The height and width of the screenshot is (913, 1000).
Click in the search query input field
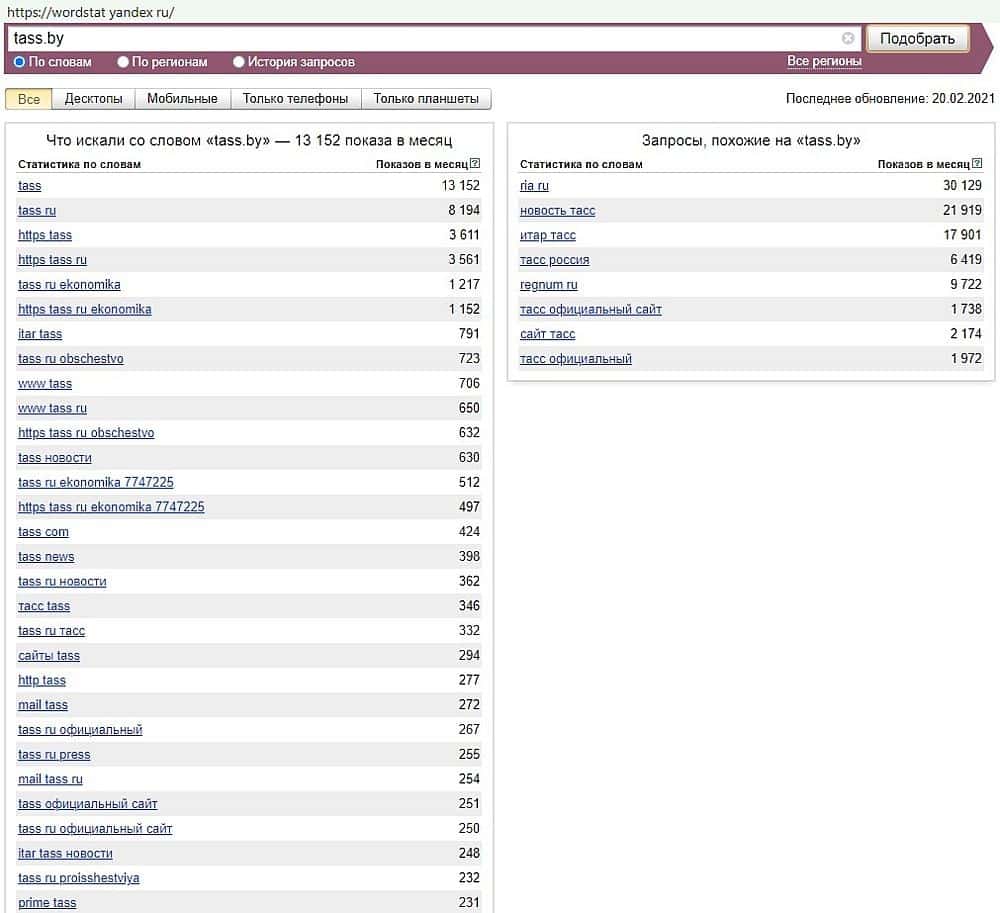pyautogui.click(x=420, y=39)
